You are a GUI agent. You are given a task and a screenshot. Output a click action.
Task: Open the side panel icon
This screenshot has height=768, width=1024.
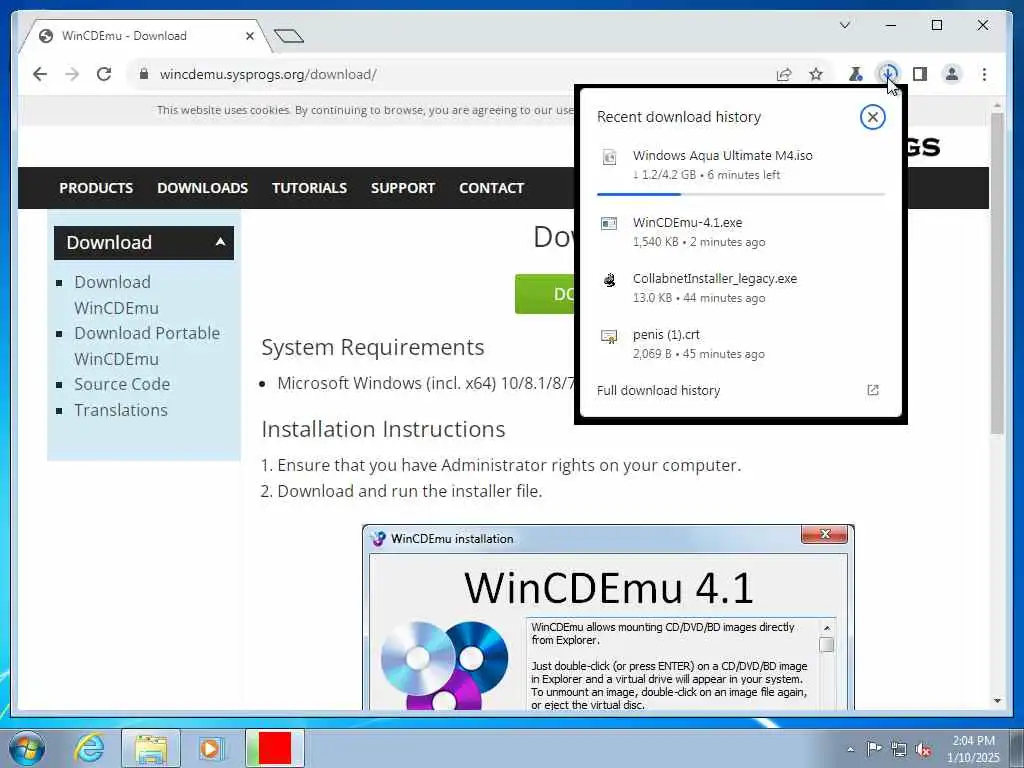click(x=920, y=74)
